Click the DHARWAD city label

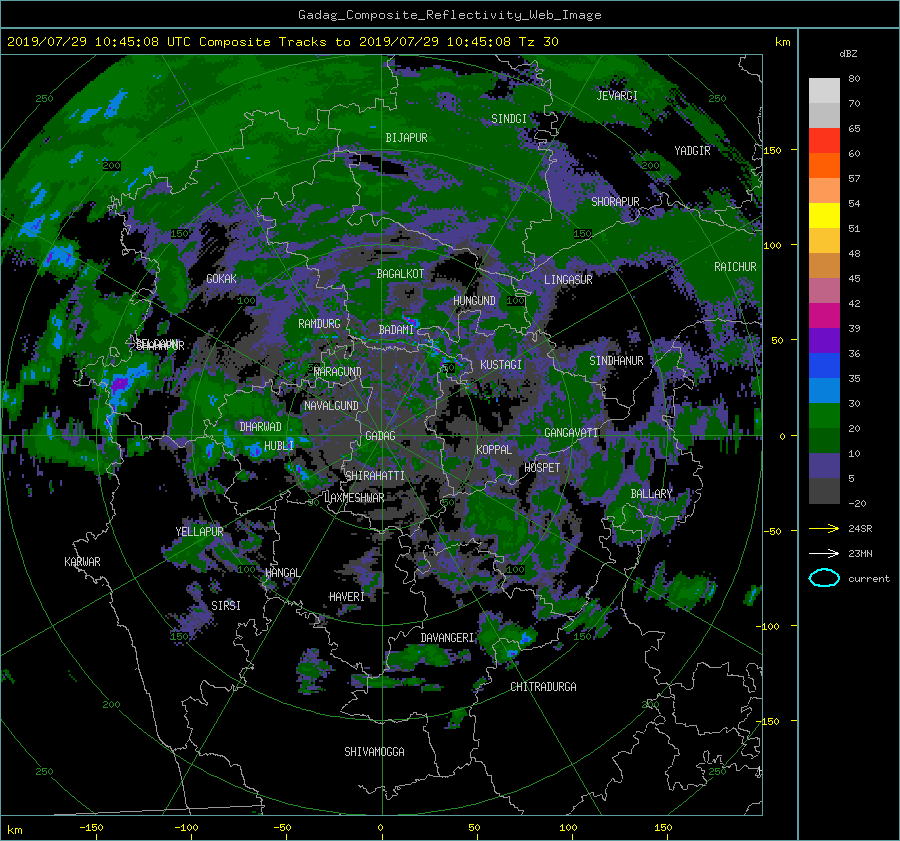(261, 427)
